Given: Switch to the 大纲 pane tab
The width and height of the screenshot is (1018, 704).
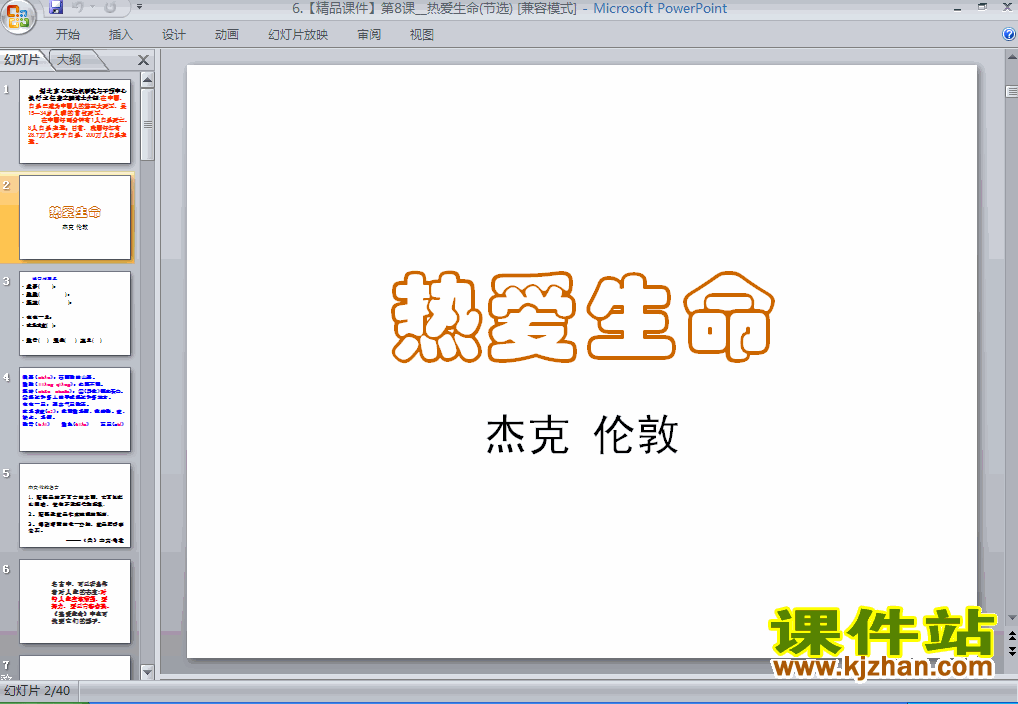Looking at the screenshot, I should [x=69, y=60].
